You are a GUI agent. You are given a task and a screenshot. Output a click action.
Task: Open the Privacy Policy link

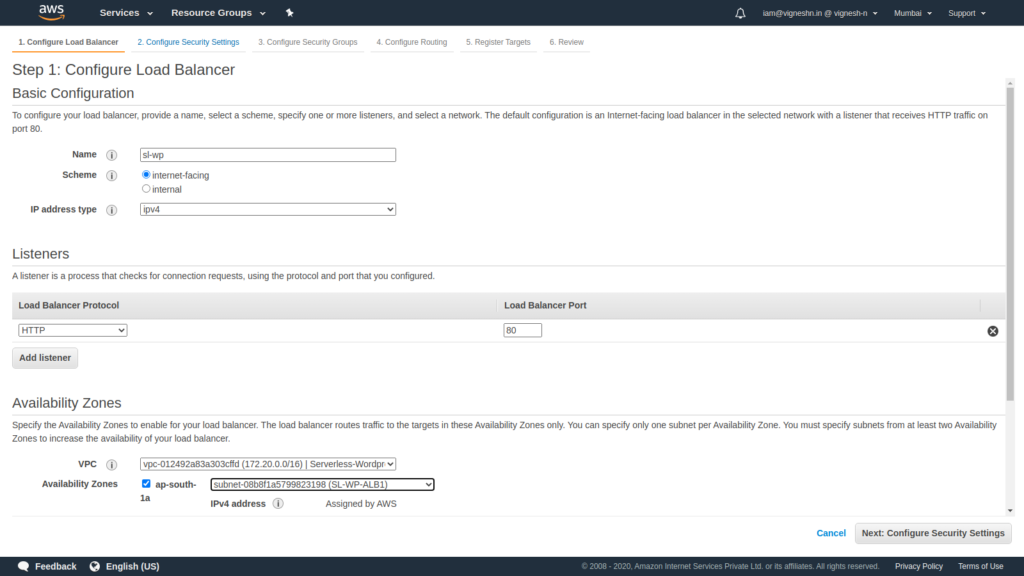click(919, 566)
